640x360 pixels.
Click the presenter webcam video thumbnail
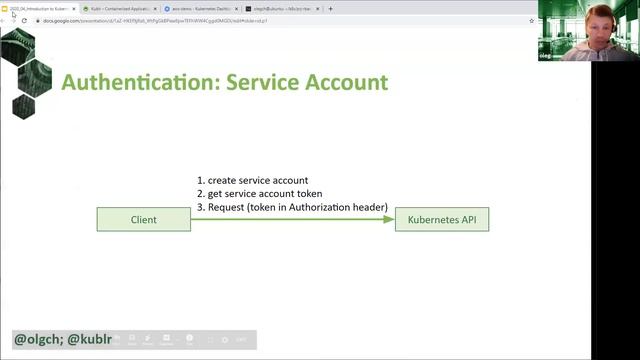click(589, 31)
